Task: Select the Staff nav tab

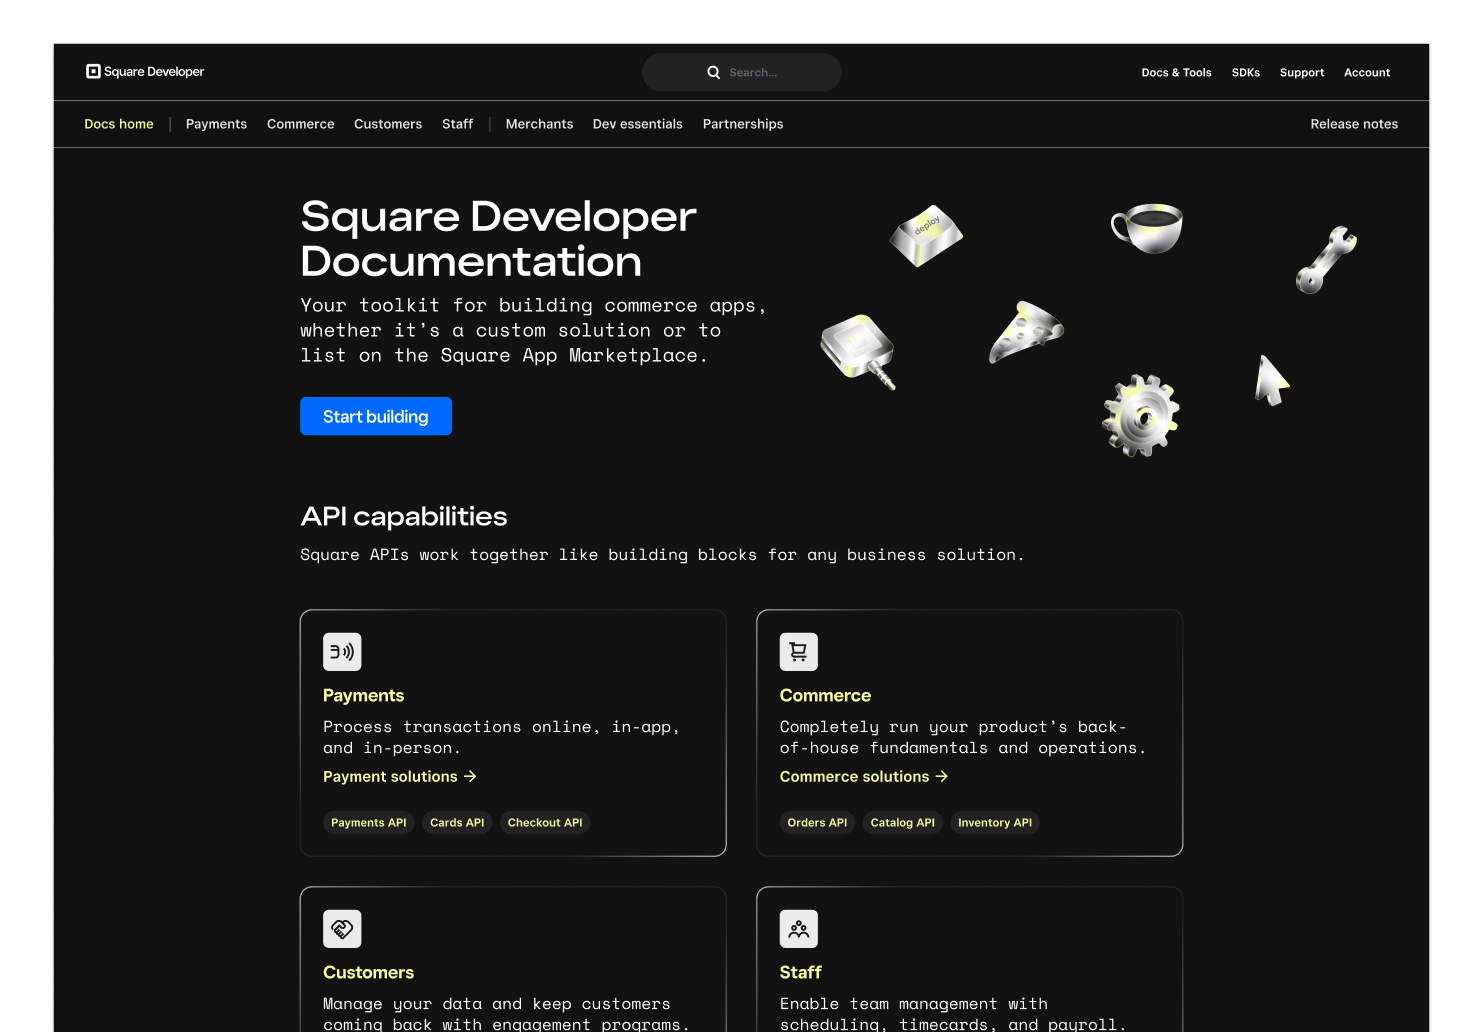Action: pyautogui.click(x=458, y=124)
